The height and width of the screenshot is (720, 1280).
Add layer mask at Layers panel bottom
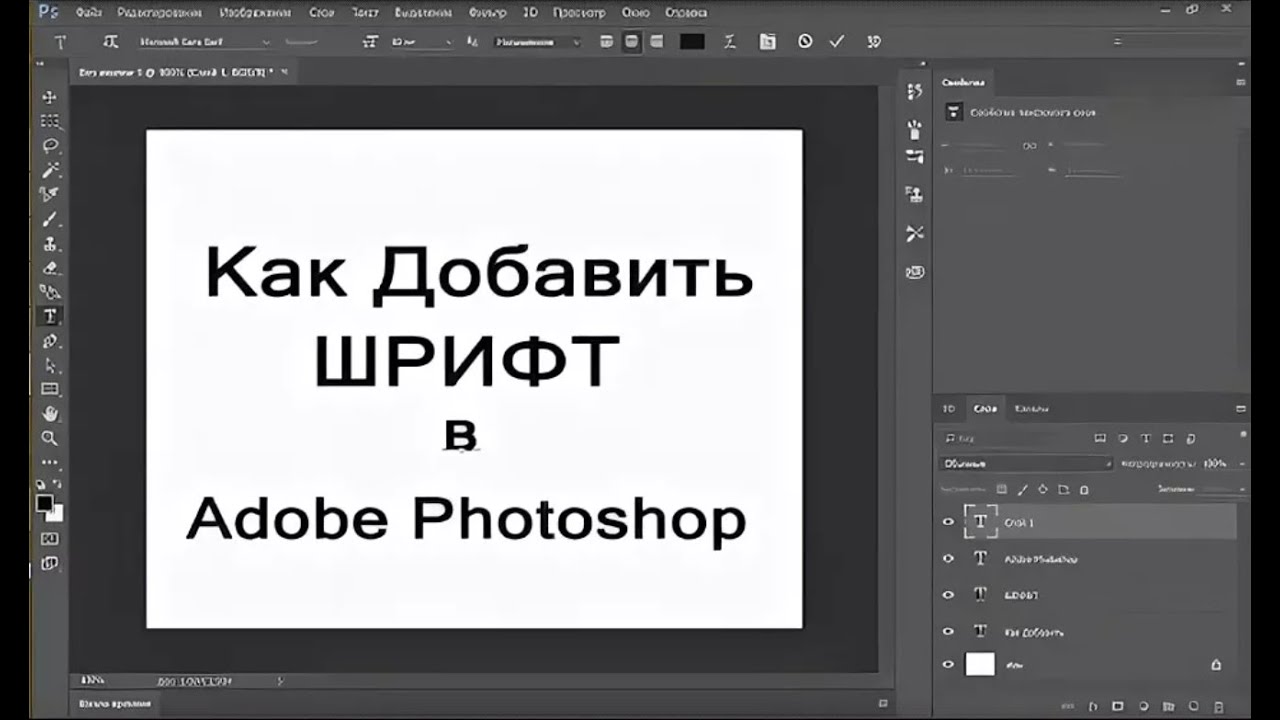1118,706
